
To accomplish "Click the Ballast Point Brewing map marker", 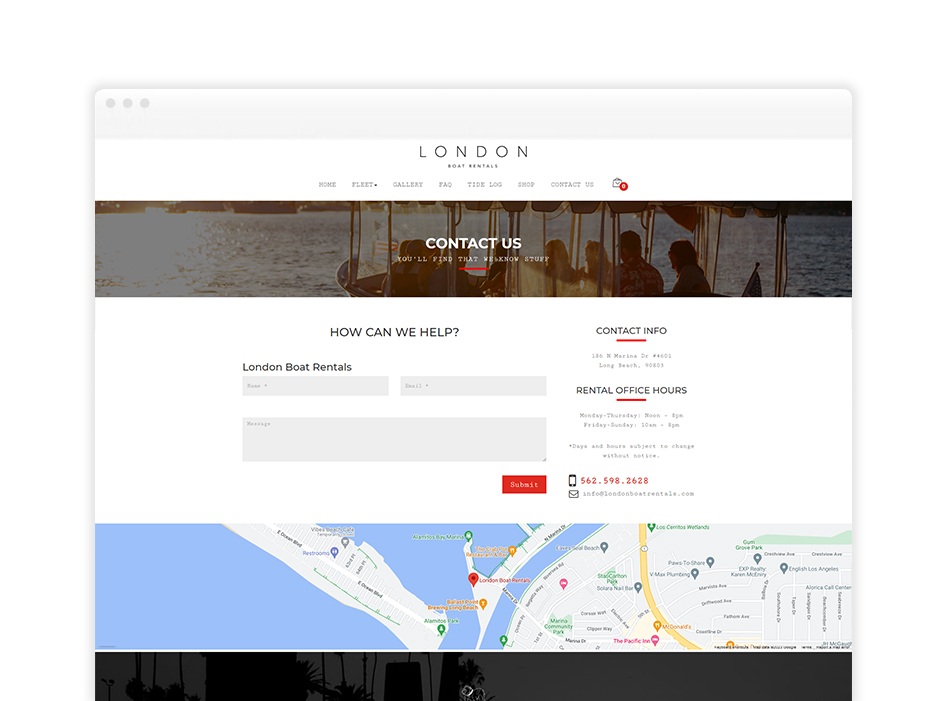I will click(483, 603).
